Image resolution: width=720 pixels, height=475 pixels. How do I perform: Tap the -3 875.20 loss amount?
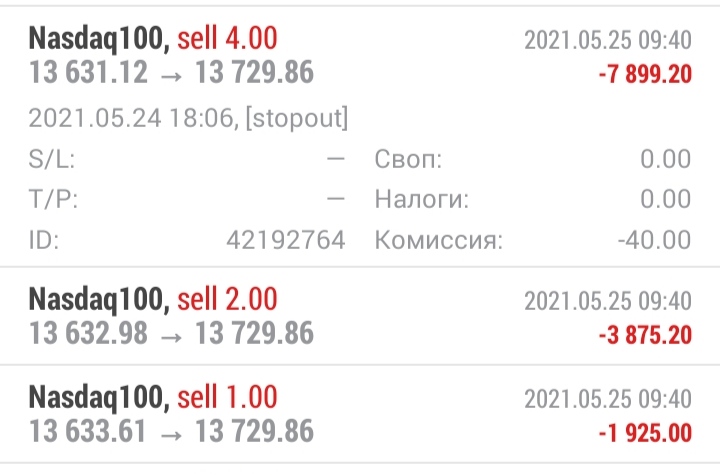pos(645,335)
